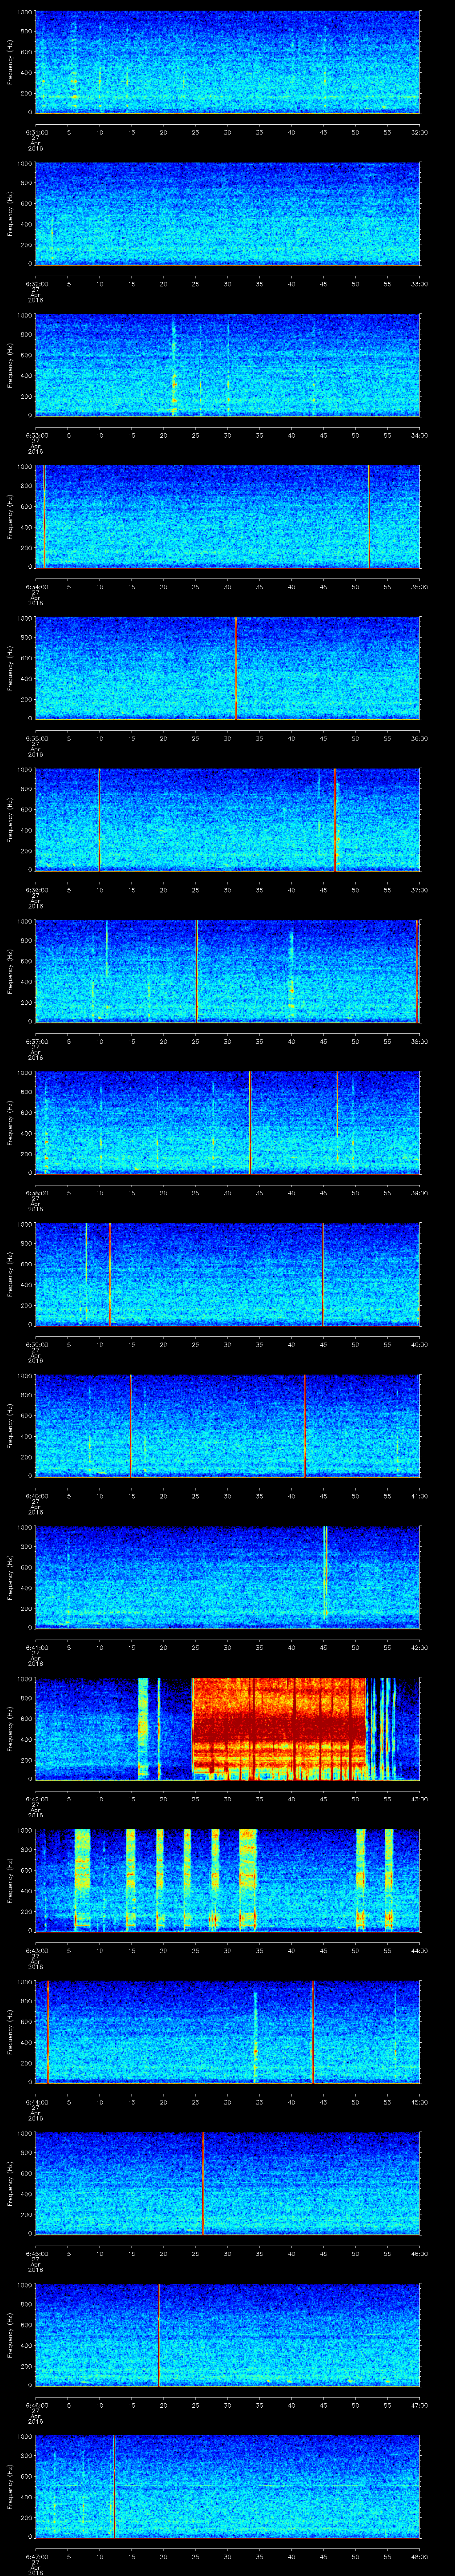This screenshot has height=2576, width=455.
Task: Open the 6:45:00 spectrogram panel
Action: [227, 2183]
